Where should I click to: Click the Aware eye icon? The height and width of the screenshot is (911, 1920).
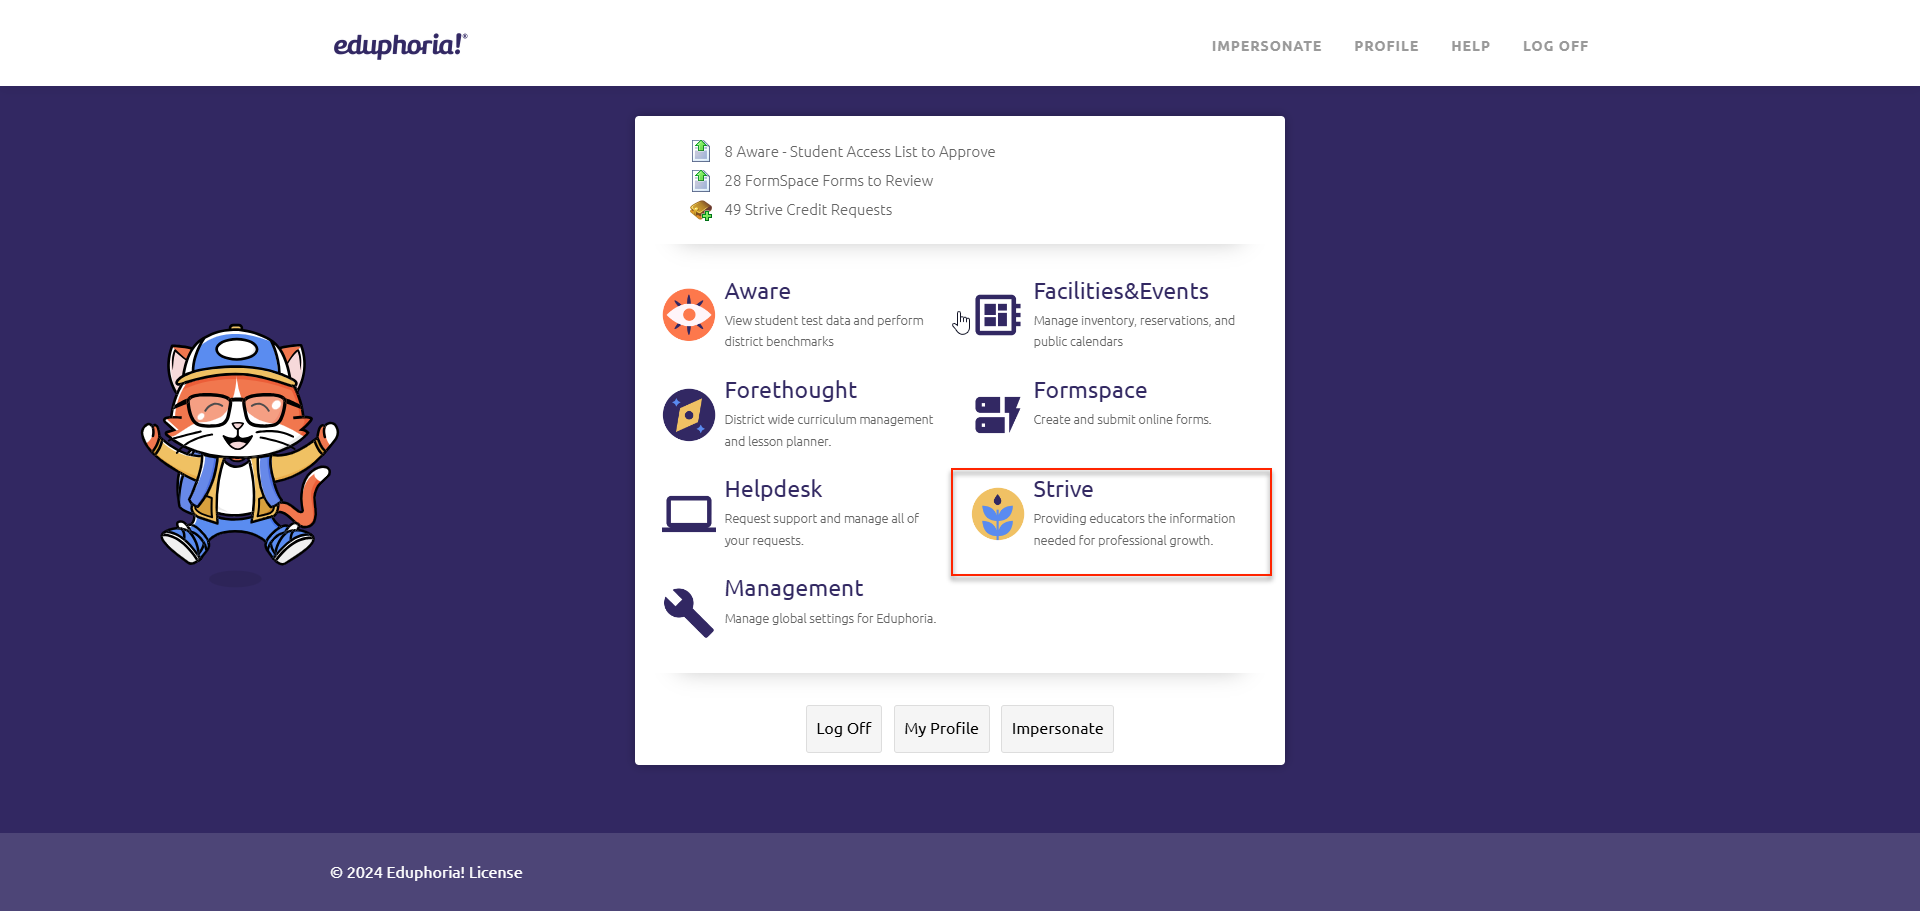tap(688, 315)
